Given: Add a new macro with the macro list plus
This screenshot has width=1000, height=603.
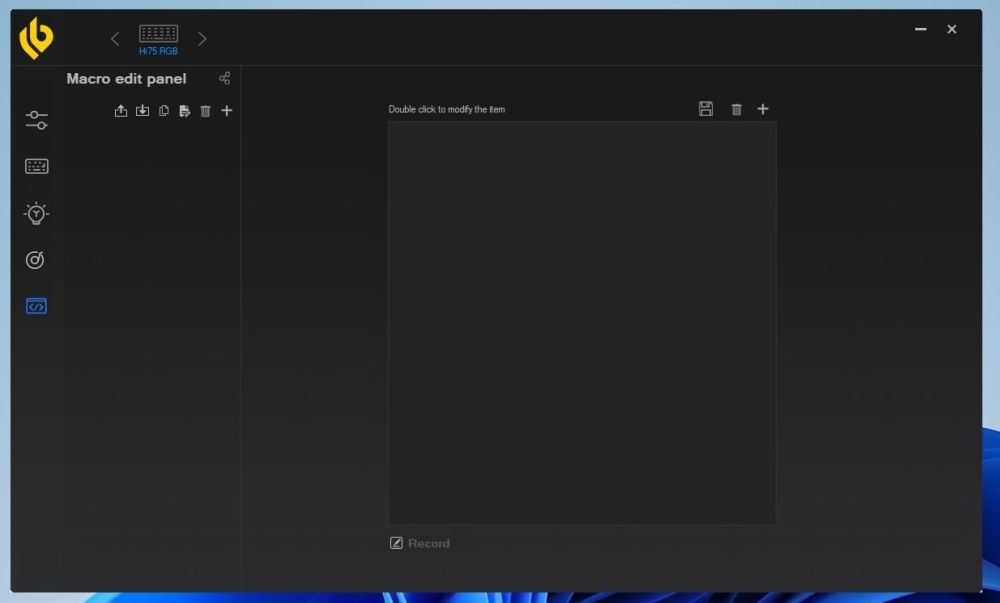Looking at the screenshot, I should click(226, 110).
